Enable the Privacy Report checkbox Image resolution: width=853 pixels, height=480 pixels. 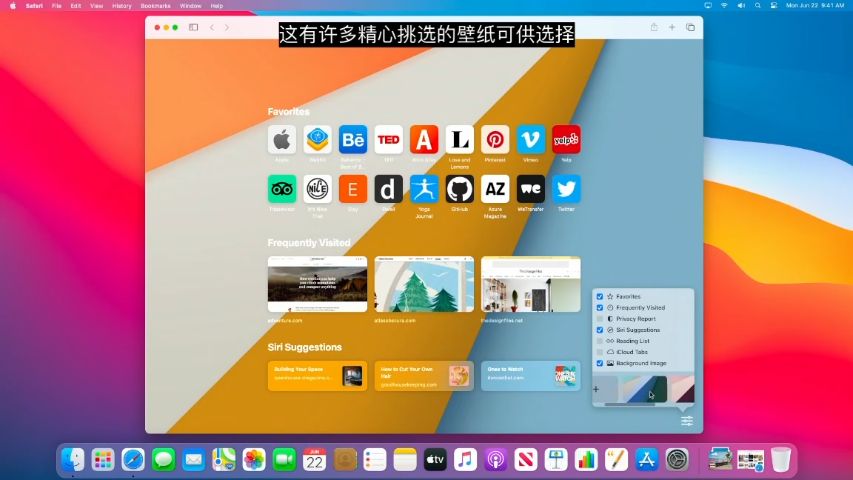[x=600, y=319]
